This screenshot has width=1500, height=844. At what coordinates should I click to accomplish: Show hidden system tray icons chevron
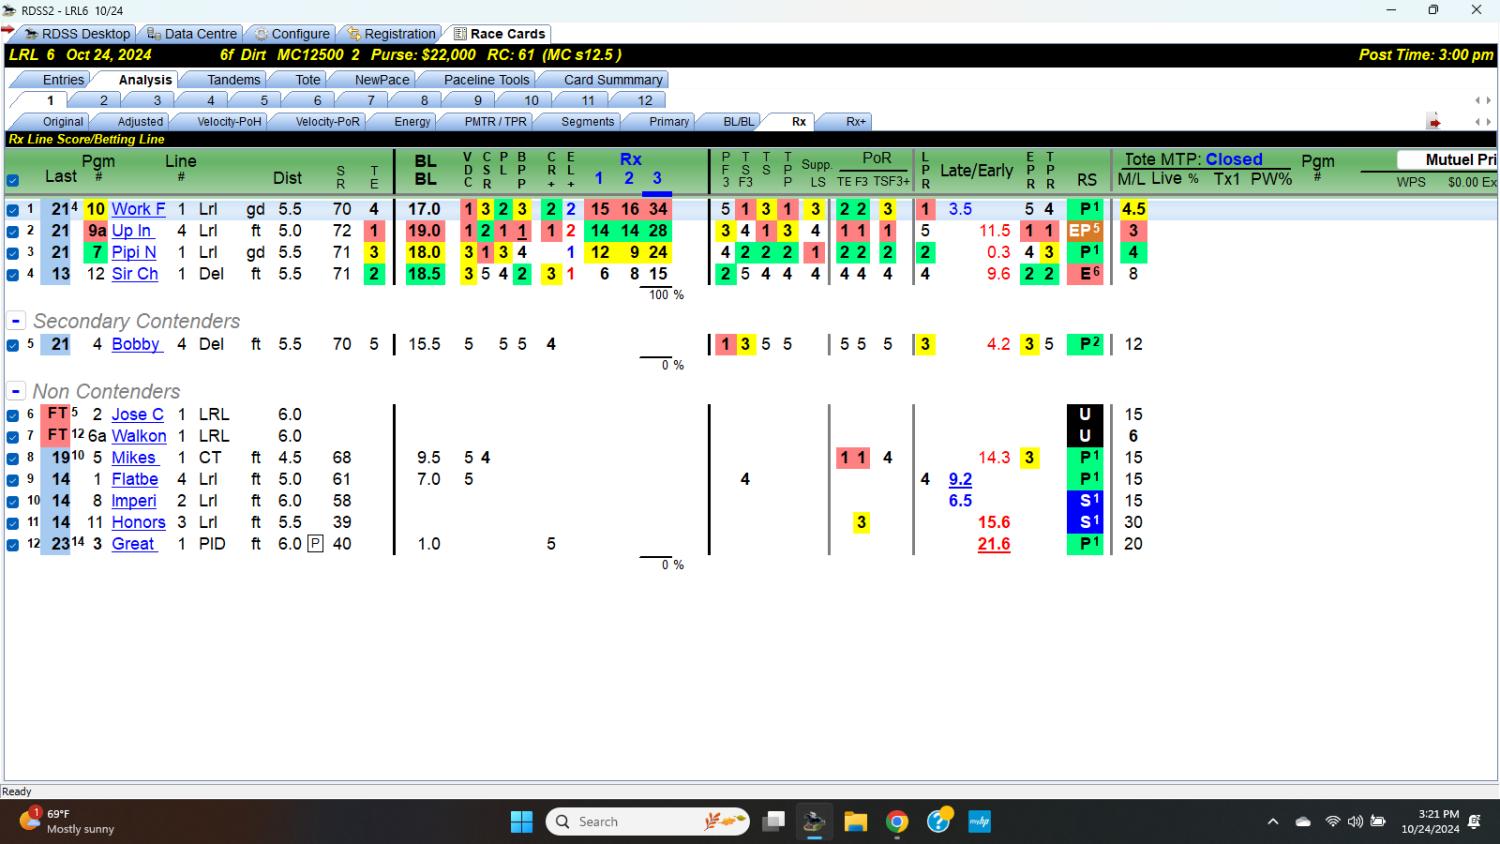(1273, 822)
